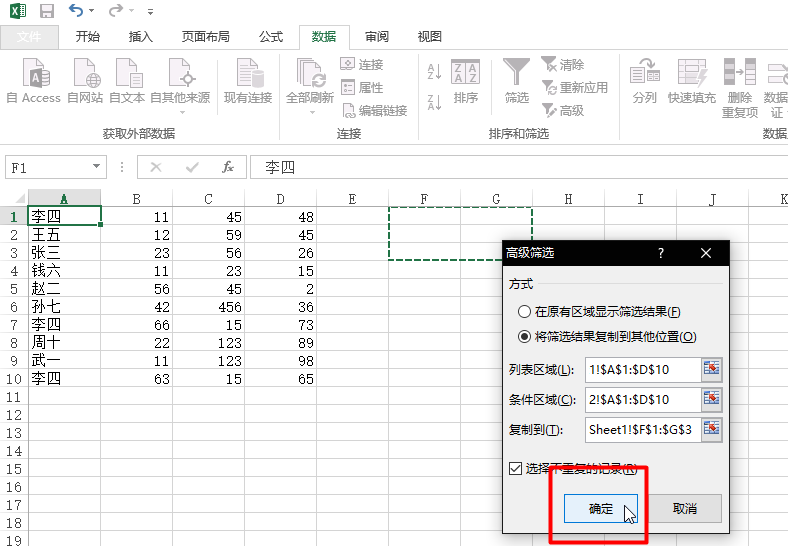
Task: Expand the Customize Quick Access Toolbar menu
Action: pos(150,11)
